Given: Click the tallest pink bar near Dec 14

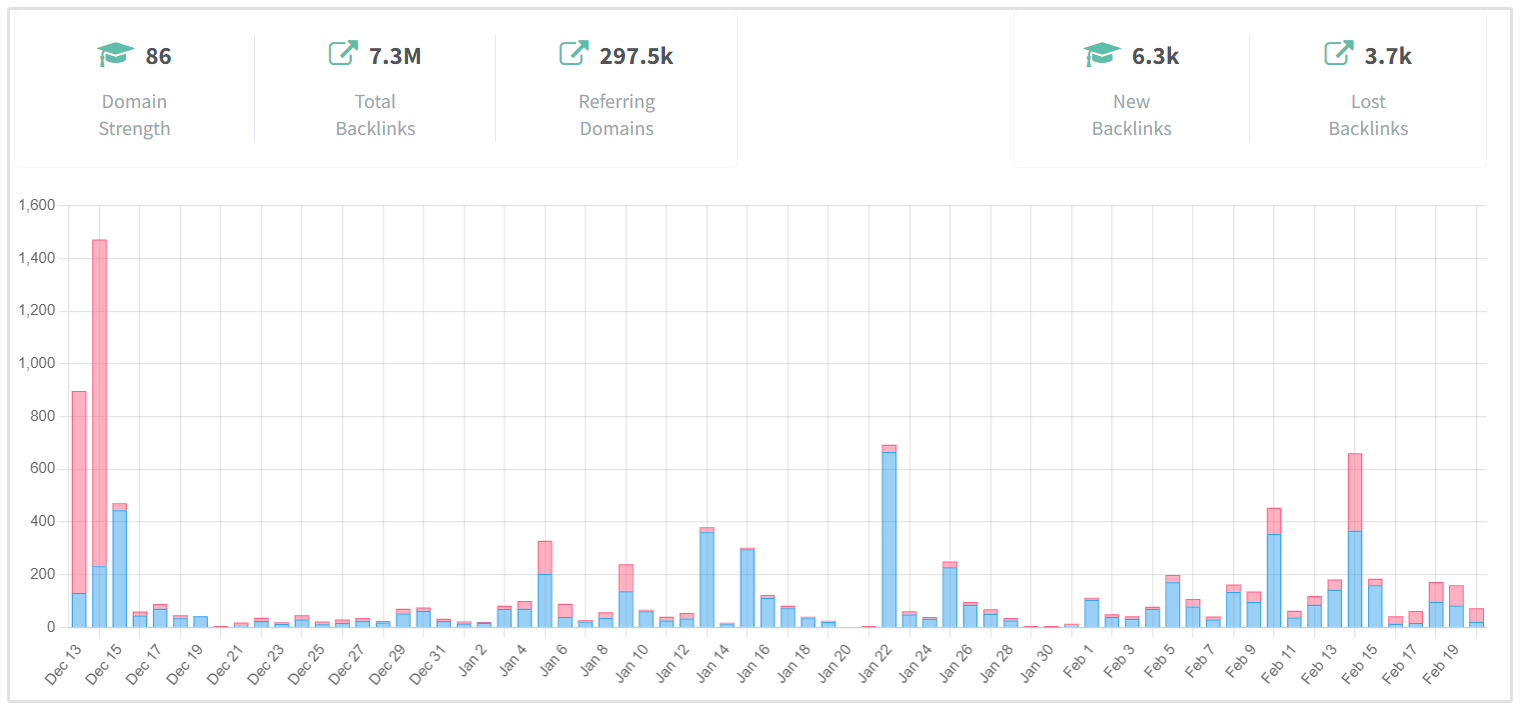Looking at the screenshot, I should point(99,400).
